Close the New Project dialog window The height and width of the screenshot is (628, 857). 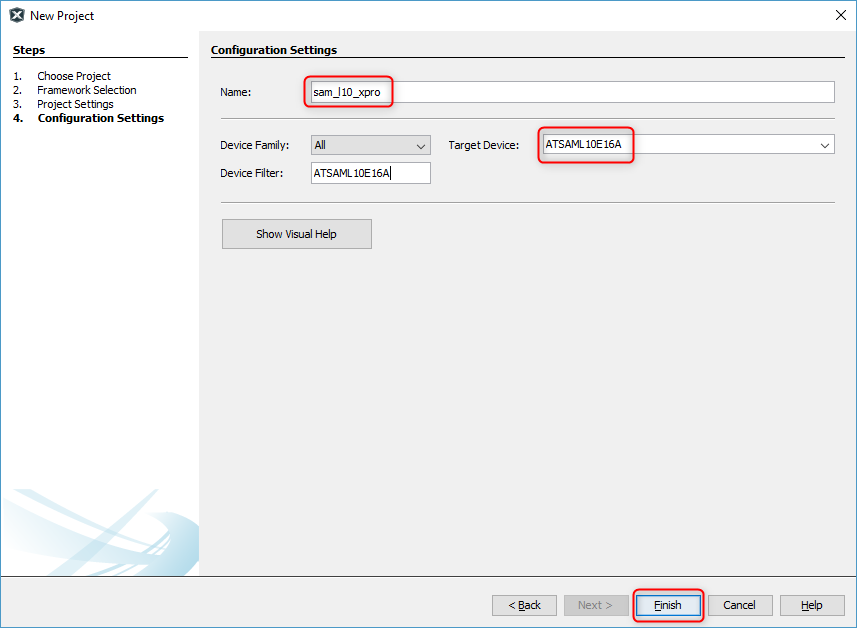pos(839,15)
